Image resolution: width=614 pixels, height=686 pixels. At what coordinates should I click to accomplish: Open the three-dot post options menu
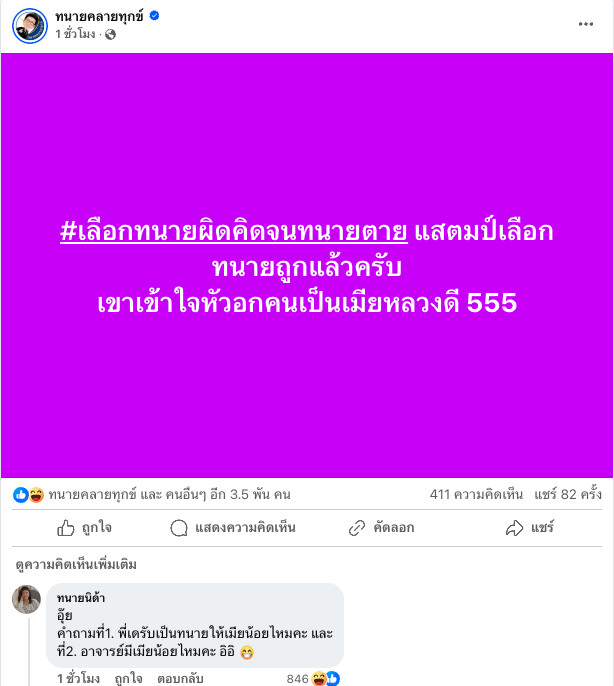point(586,24)
